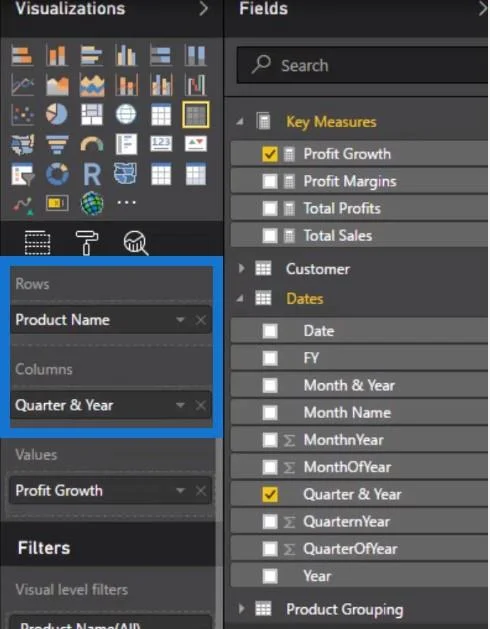Collapse the Visualizations pane arrow

(203, 8)
